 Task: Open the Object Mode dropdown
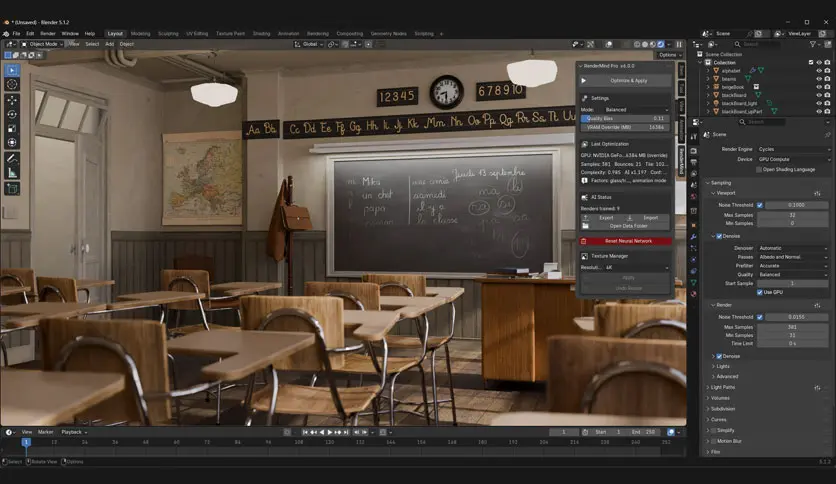pyautogui.click(x=43, y=44)
